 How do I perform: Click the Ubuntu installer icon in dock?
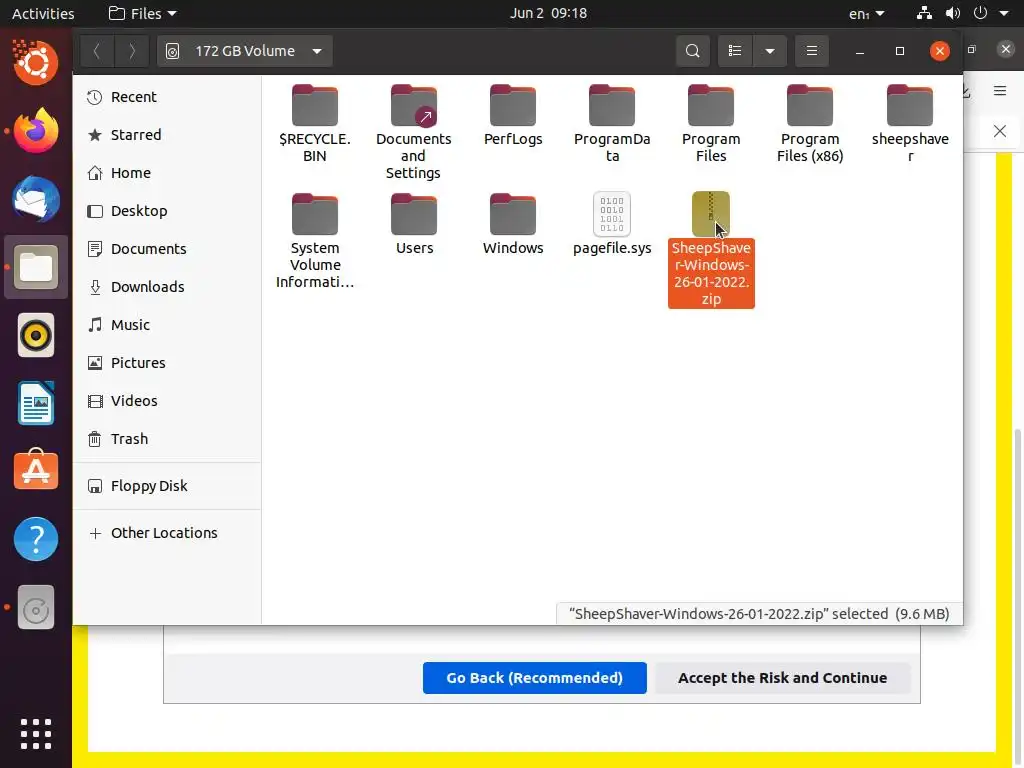[x=36, y=63]
